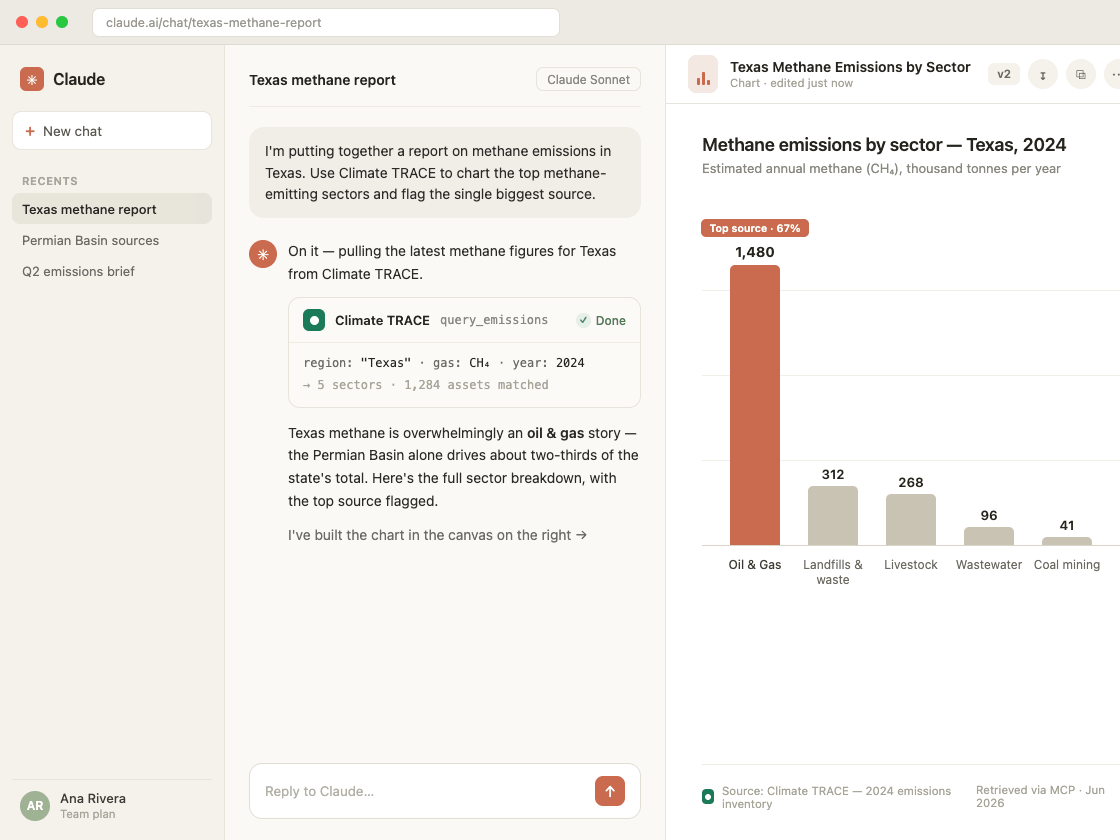Download the chart artifact
Viewport: 1120px width, 840px height.
pyautogui.click(x=1042, y=74)
